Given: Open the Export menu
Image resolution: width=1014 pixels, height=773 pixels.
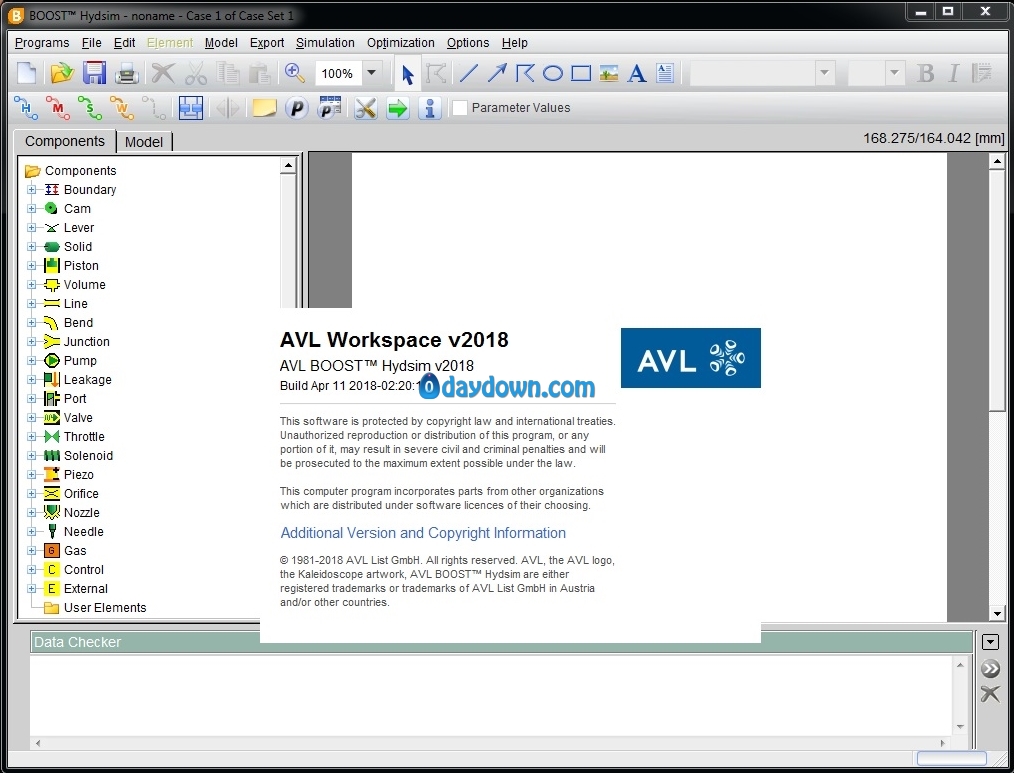Looking at the screenshot, I should pos(267,43).
